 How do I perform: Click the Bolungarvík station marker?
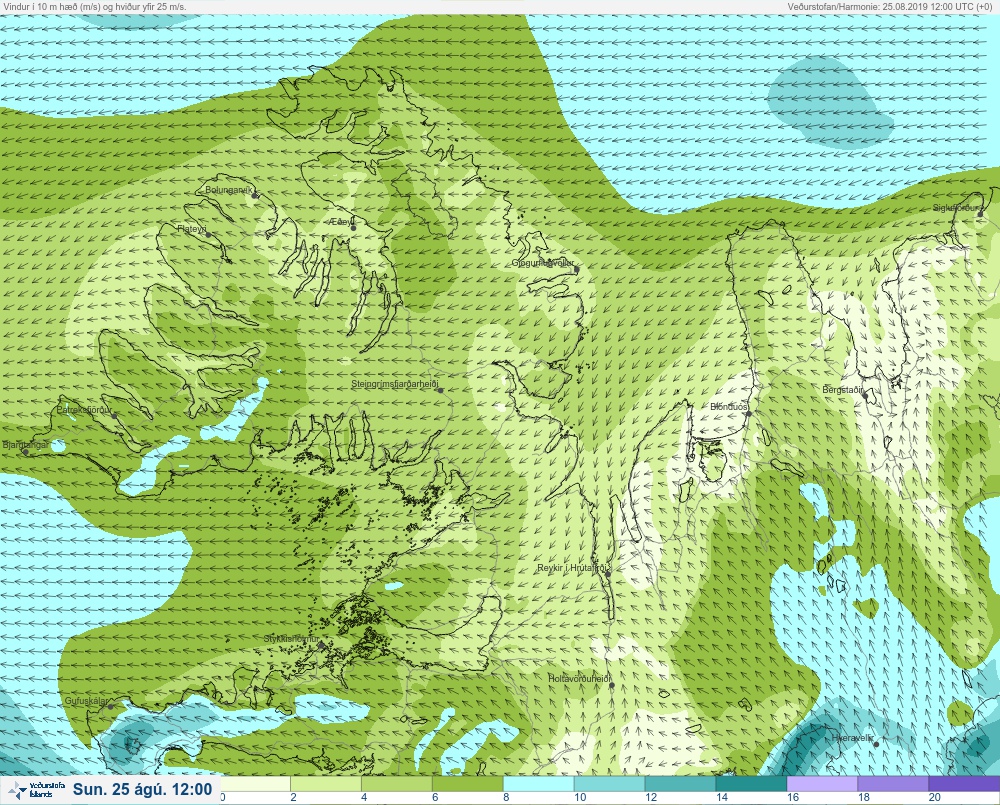(255, 196)
